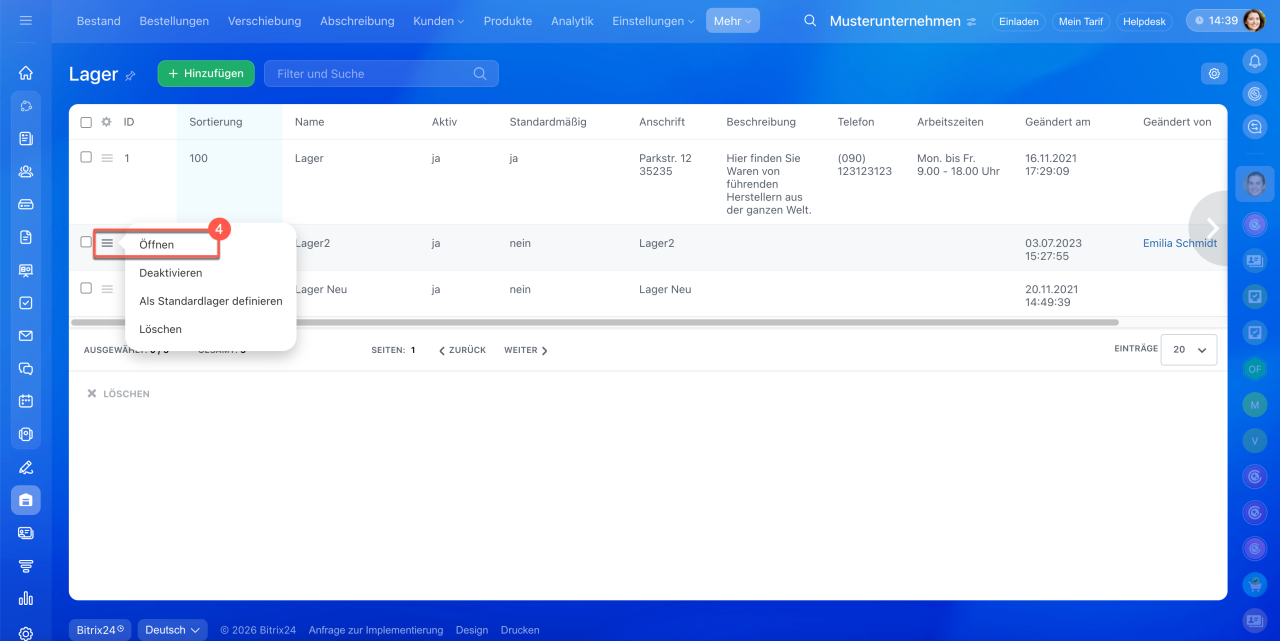This screenshot has width=1280, height=641.
Task: Click the green Hinzufügen button
Action: 206,73
